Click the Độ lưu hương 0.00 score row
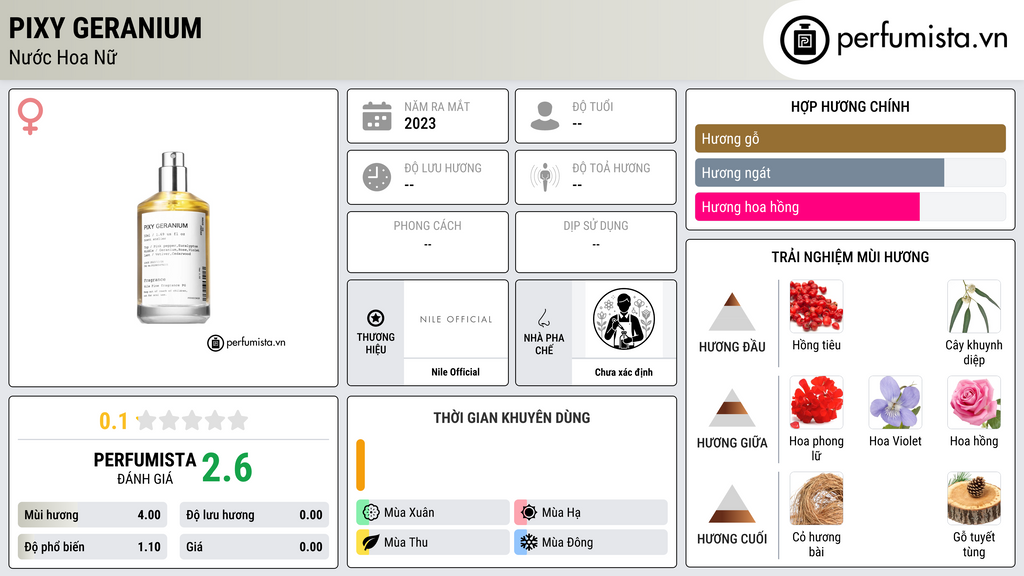 click(254, 515)
